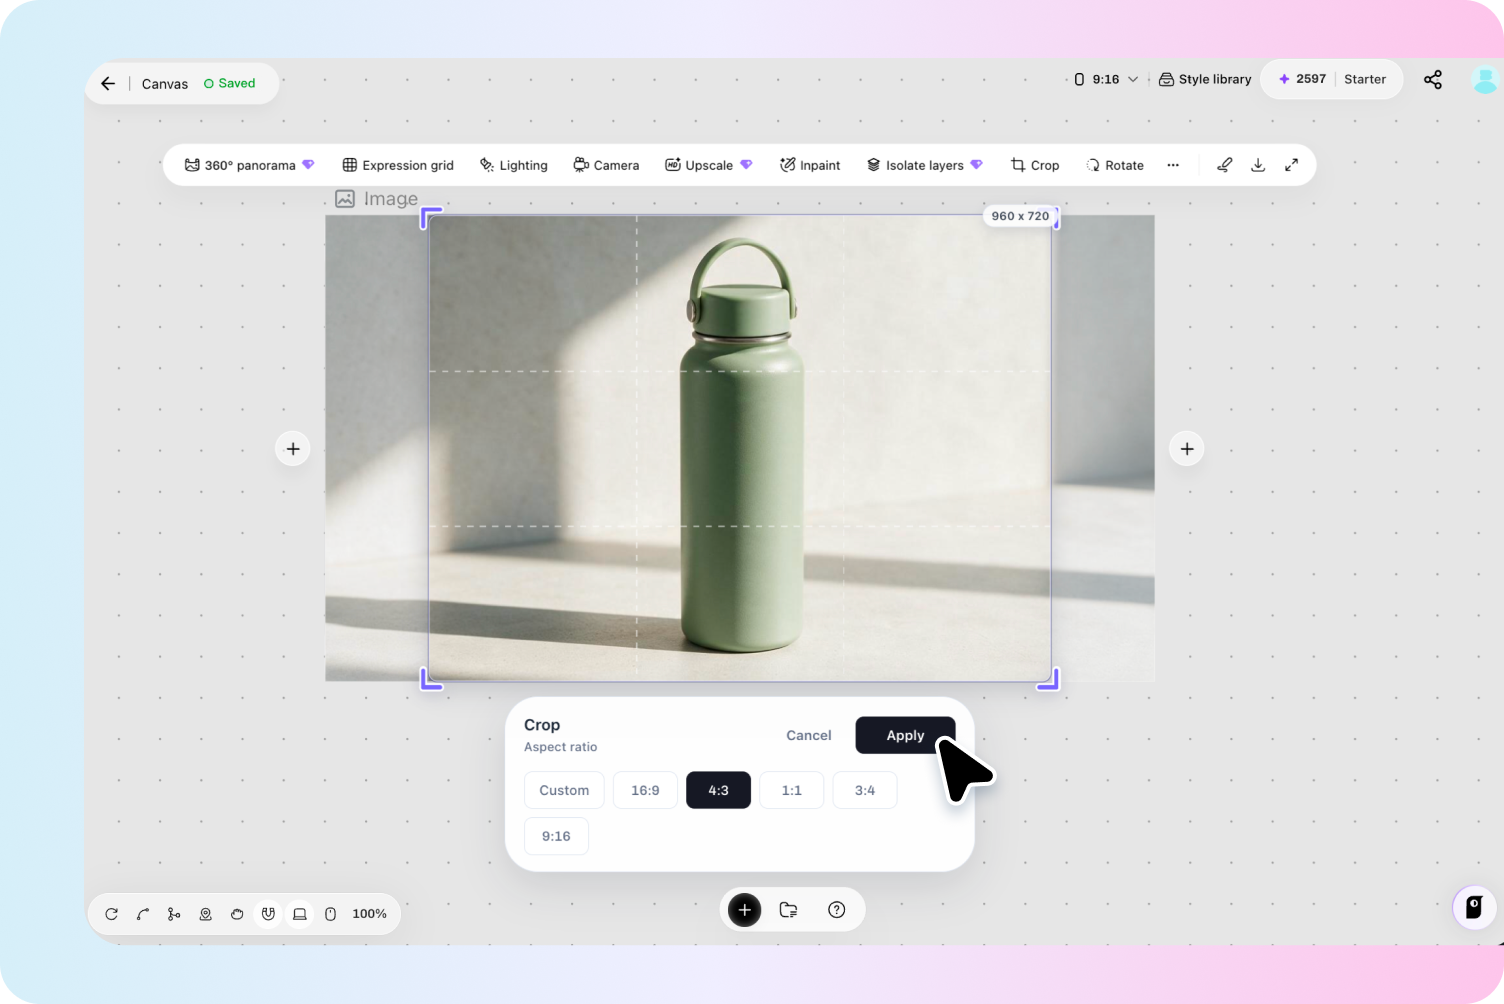Toggle the magnet snap tool
The image size is (1504, 1004).
tap(268, 914)
